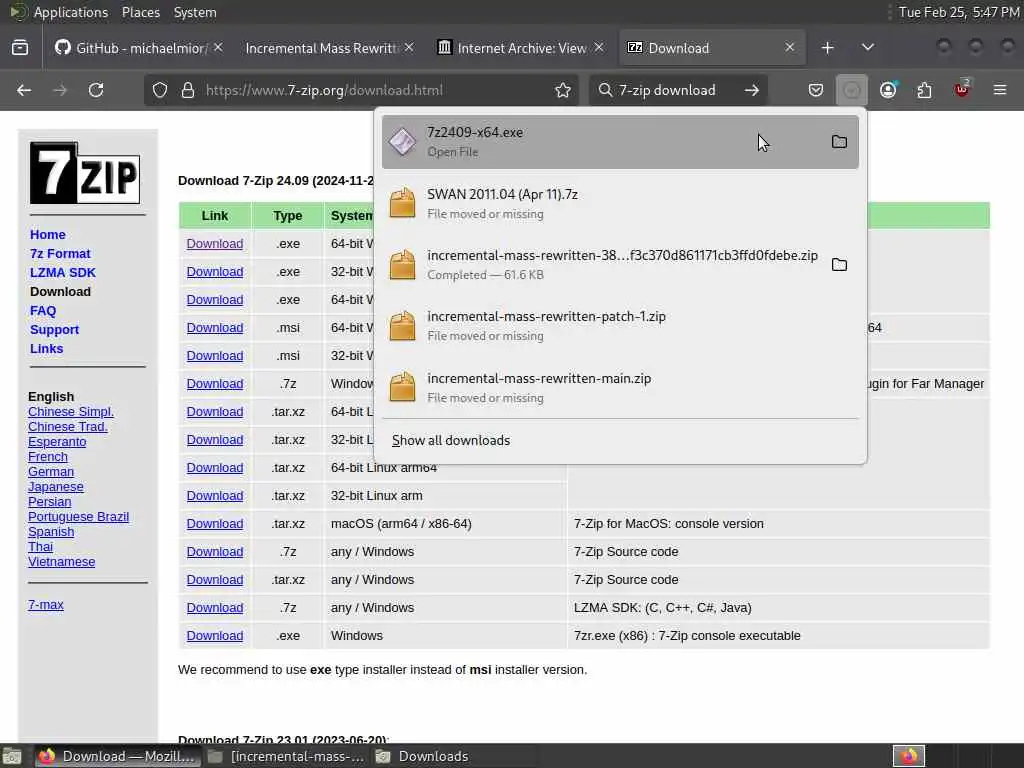1024x768 pixels.
Task: Open the System menu
Action: (195, 12)
